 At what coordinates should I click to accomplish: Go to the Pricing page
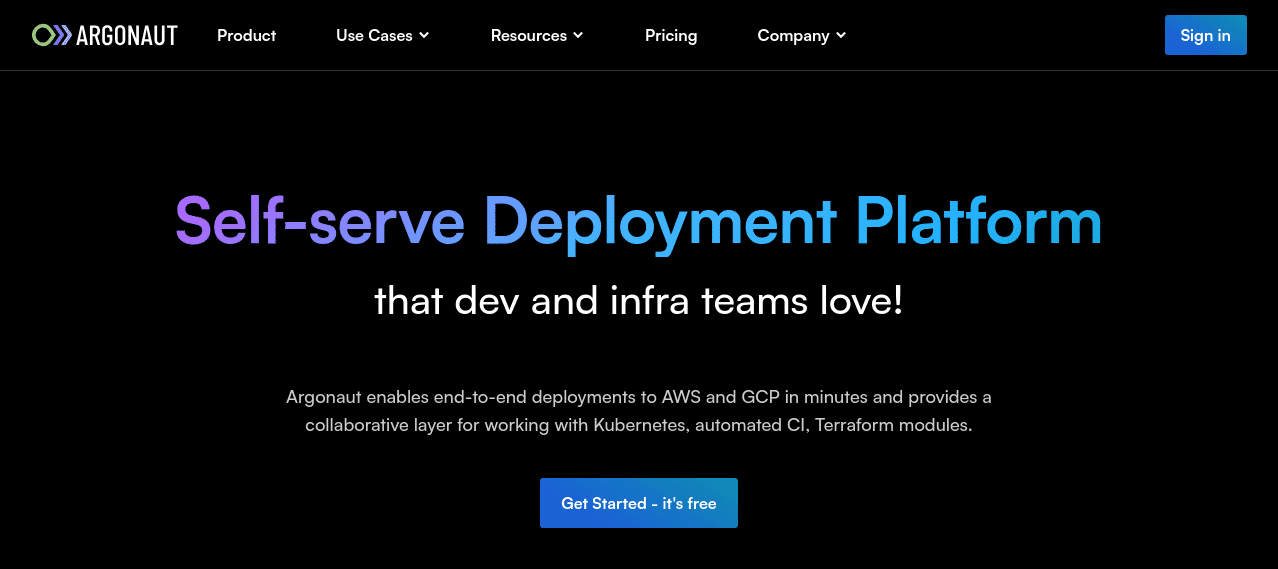click(671, 35)
